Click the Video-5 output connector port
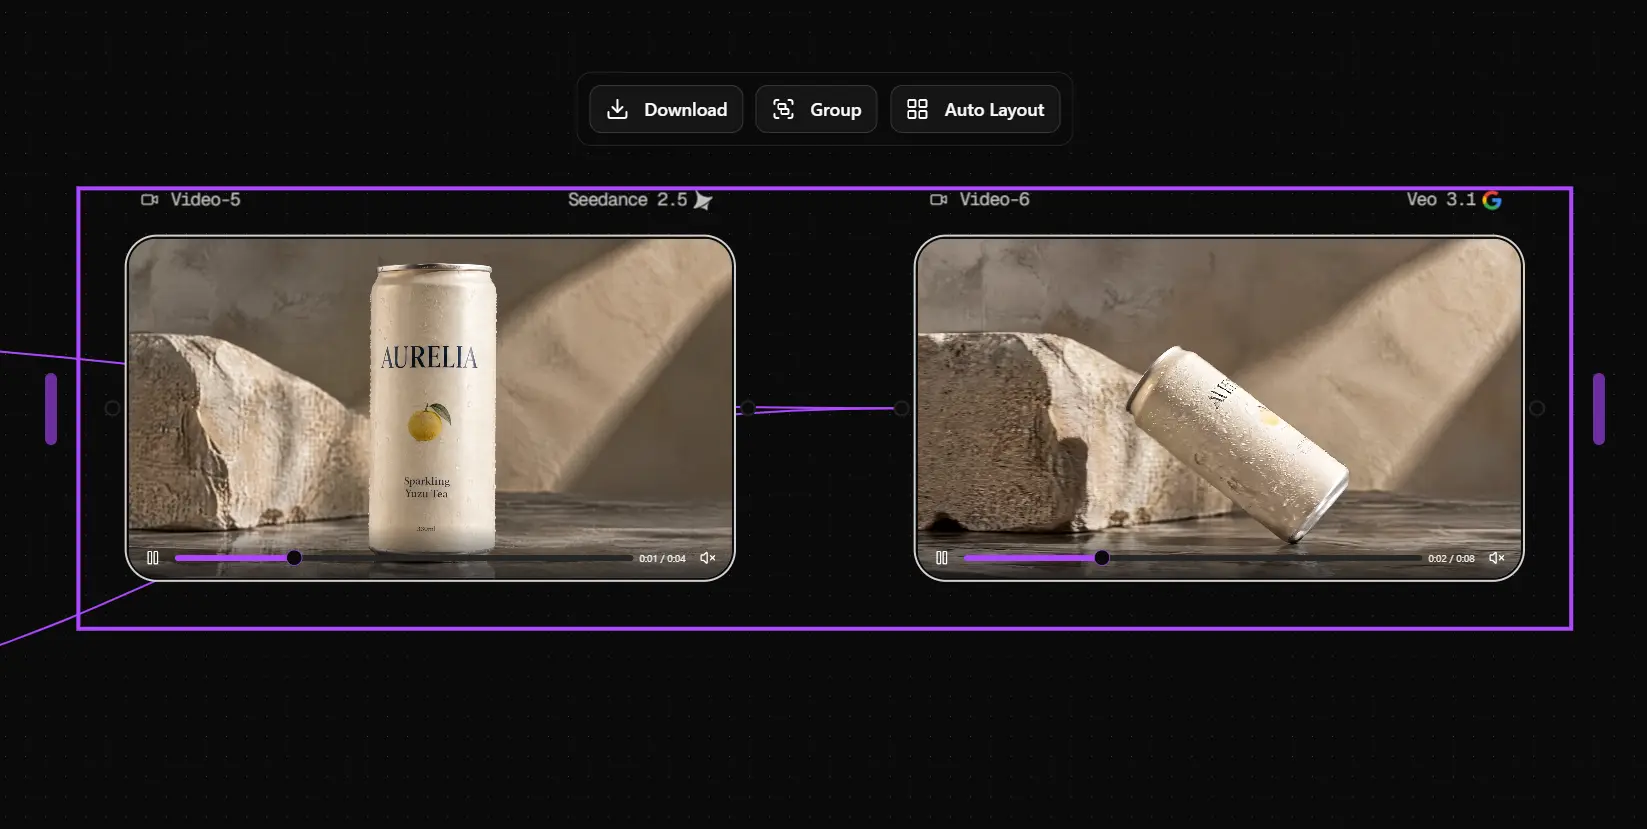The height and width of the screenshot is (829, 1647). click(748, 408)
